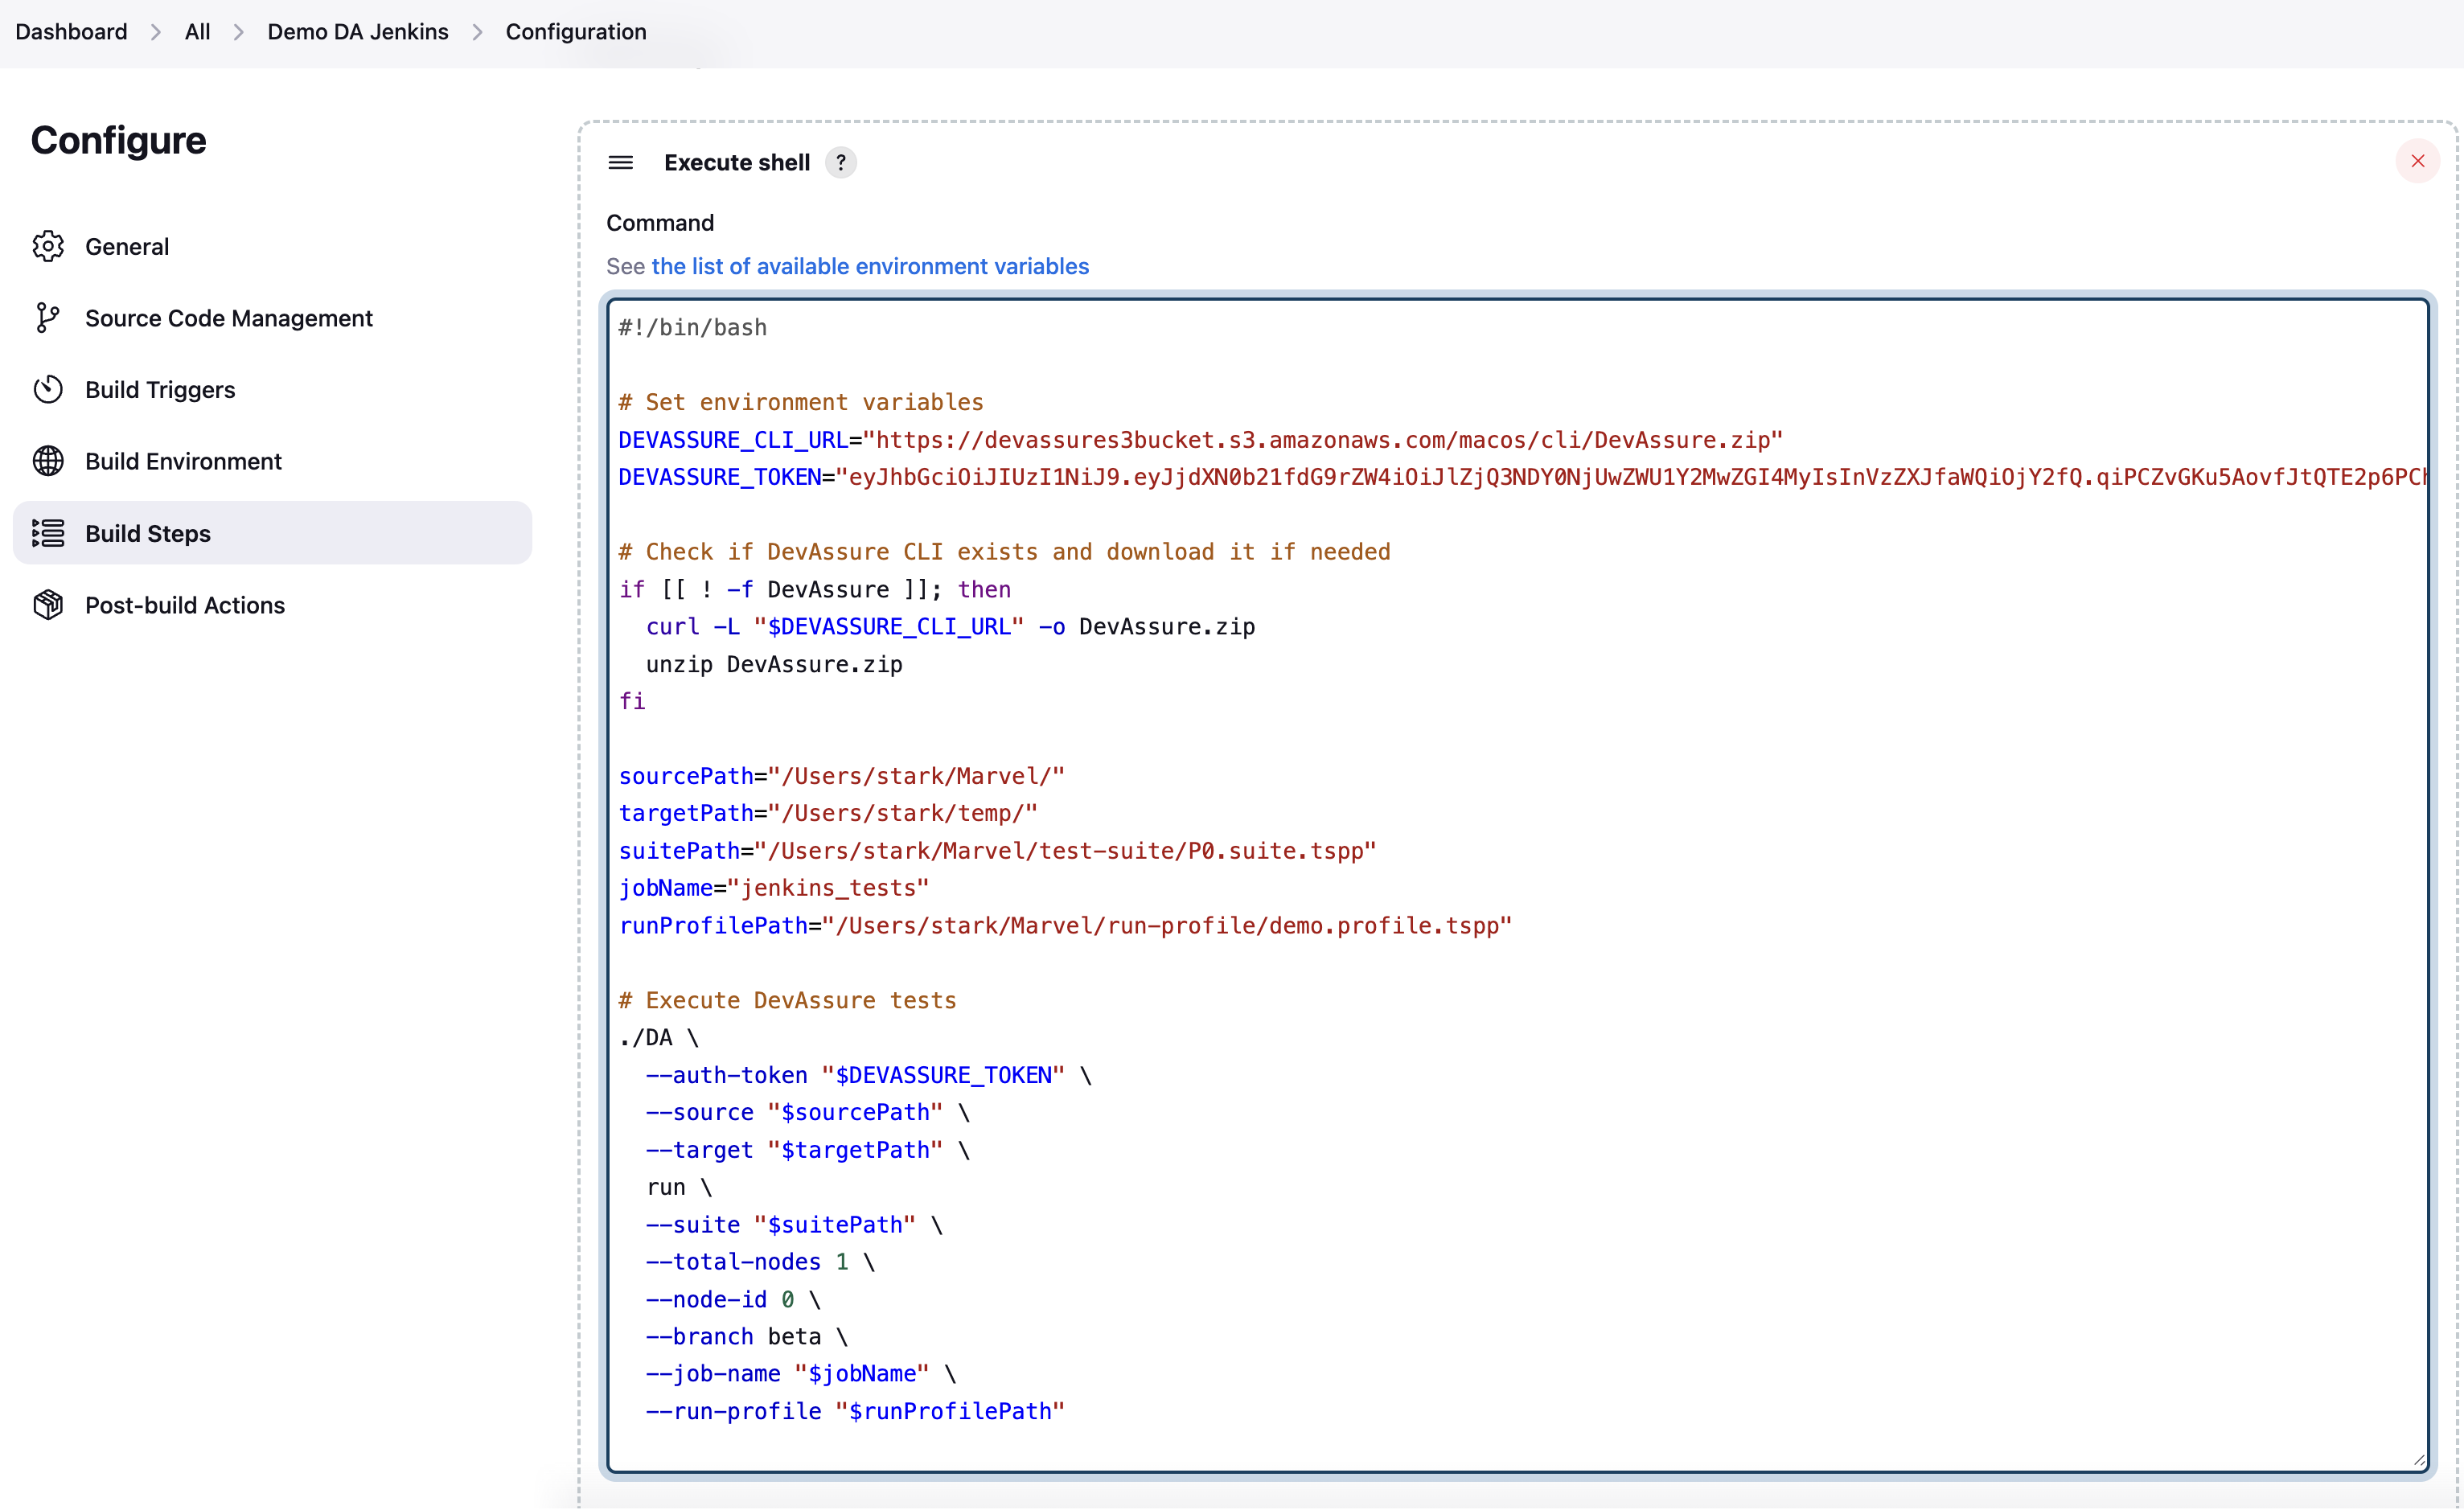2464x1510 pixels.
Task: Click the Configuration breadcrumb item
Action: [575, 32]
